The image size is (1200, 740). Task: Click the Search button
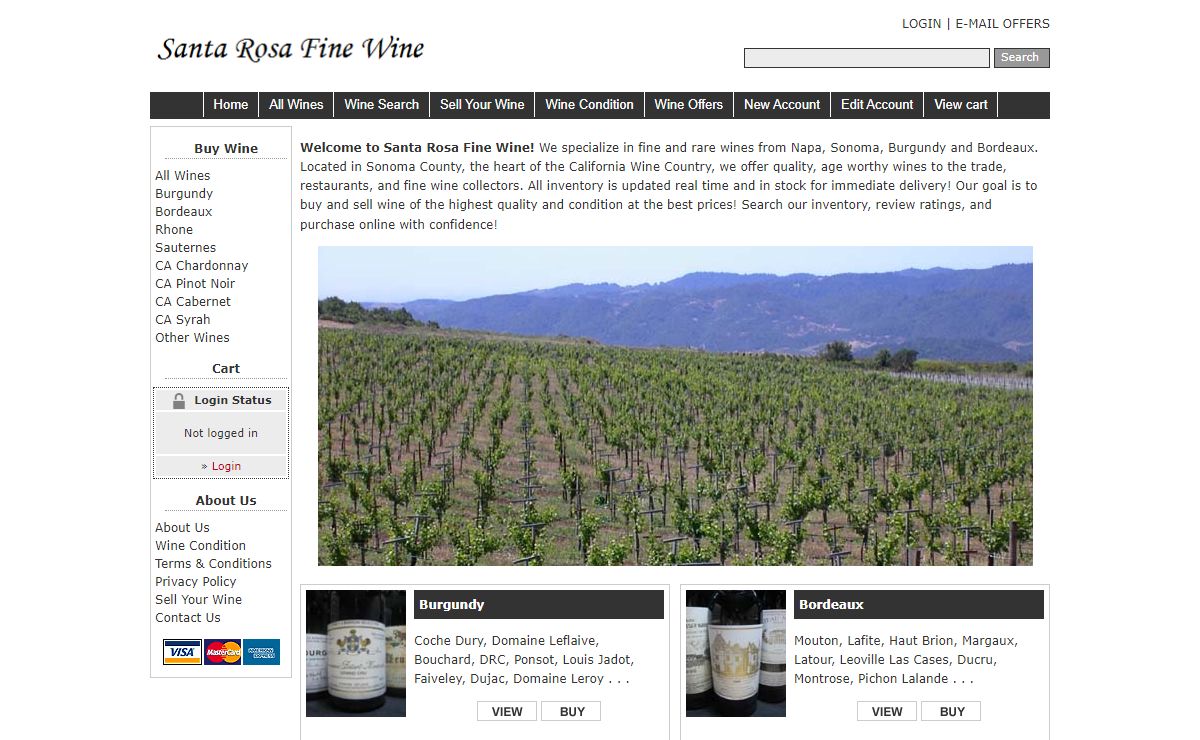(1021, 58)
